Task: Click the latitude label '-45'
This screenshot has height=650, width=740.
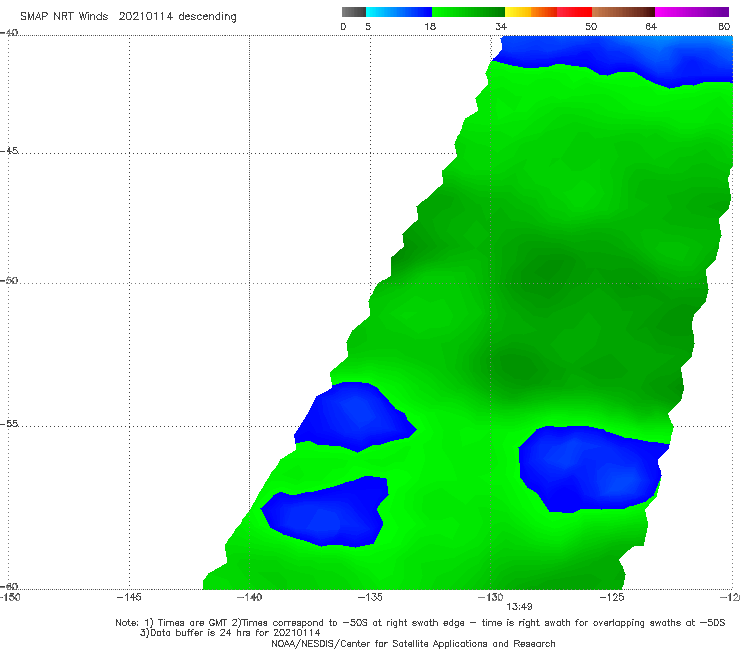Action: pos(9,151)
